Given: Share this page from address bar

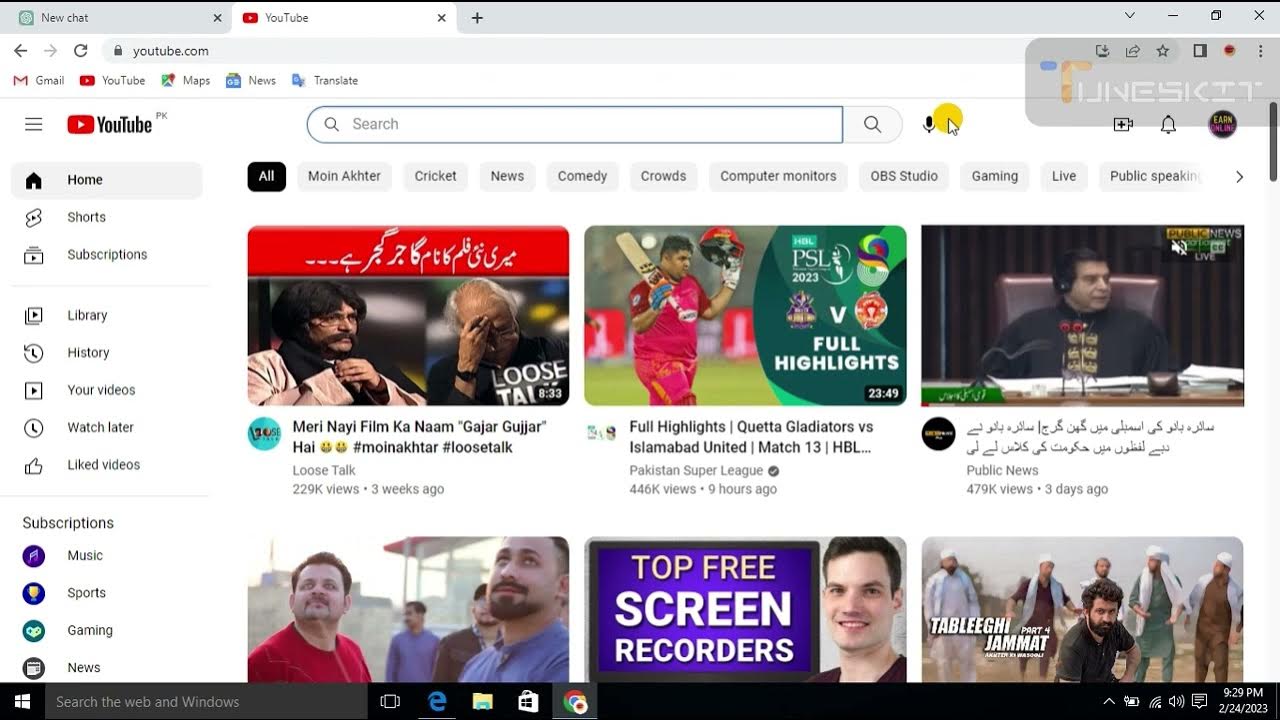Looking at the screenshot, I should pyautogui.click(x=1132, y=51).
